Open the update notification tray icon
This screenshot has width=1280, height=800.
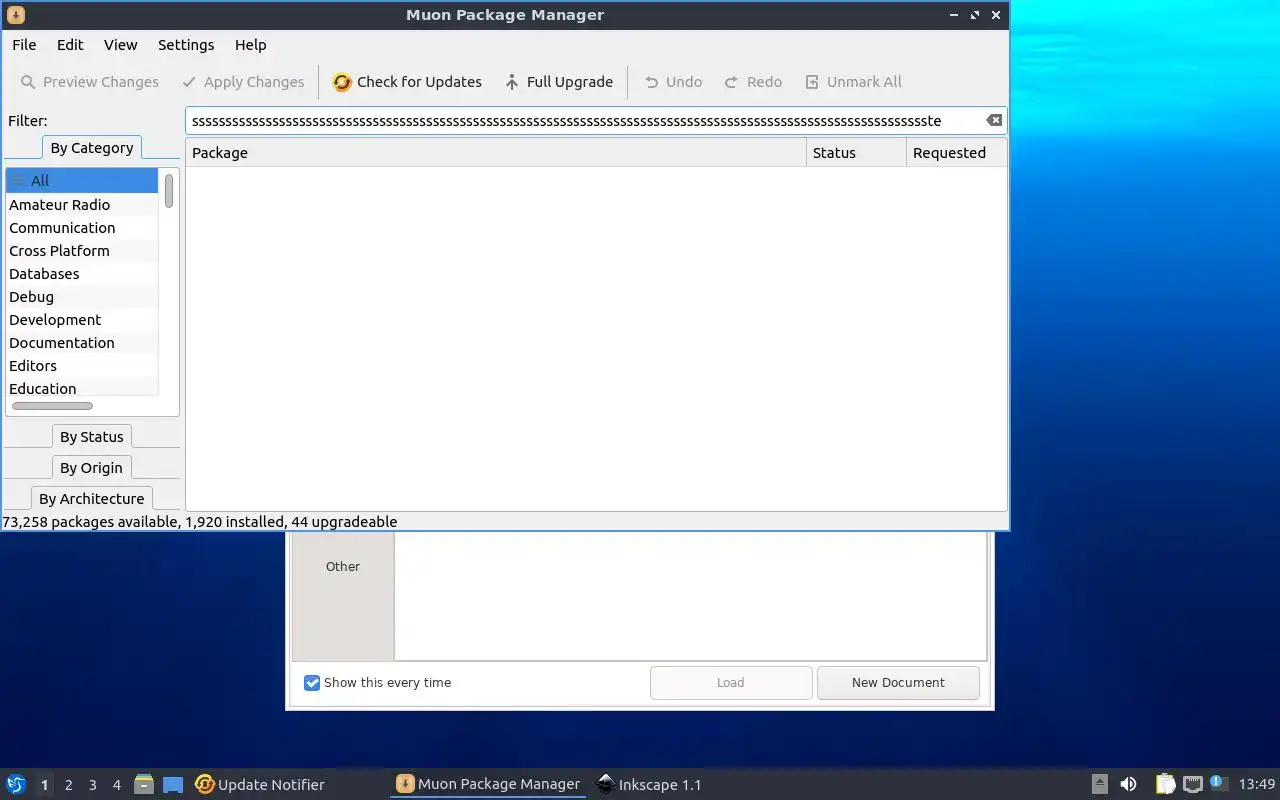tap(1218, 783)
